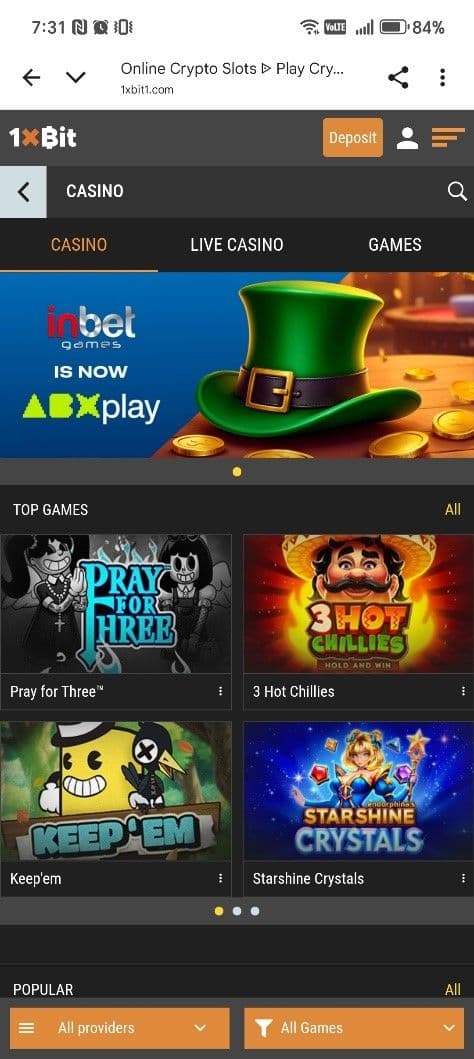Open options dots for 3 Hot Chillies
Image resolution: width=474 pixels, height=1059 pixels.
[463, 691]
